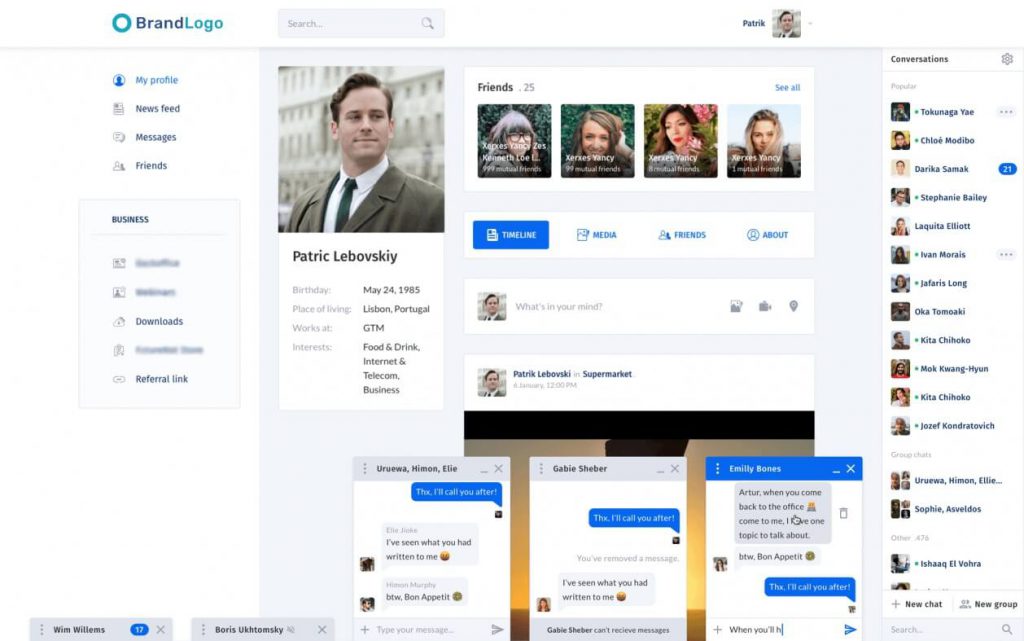
Task: Send message in Uruewa, Himon, Elie chat
Action: coord(497,629)
